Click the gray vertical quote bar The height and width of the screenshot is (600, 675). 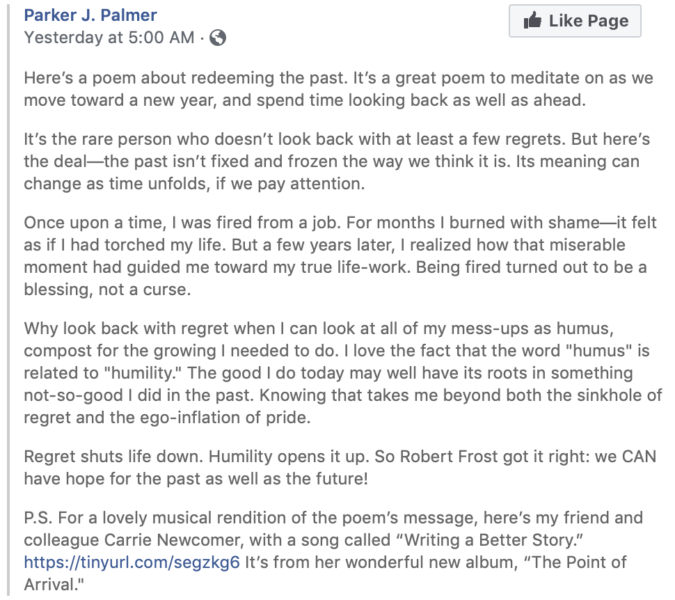point(7,300)
